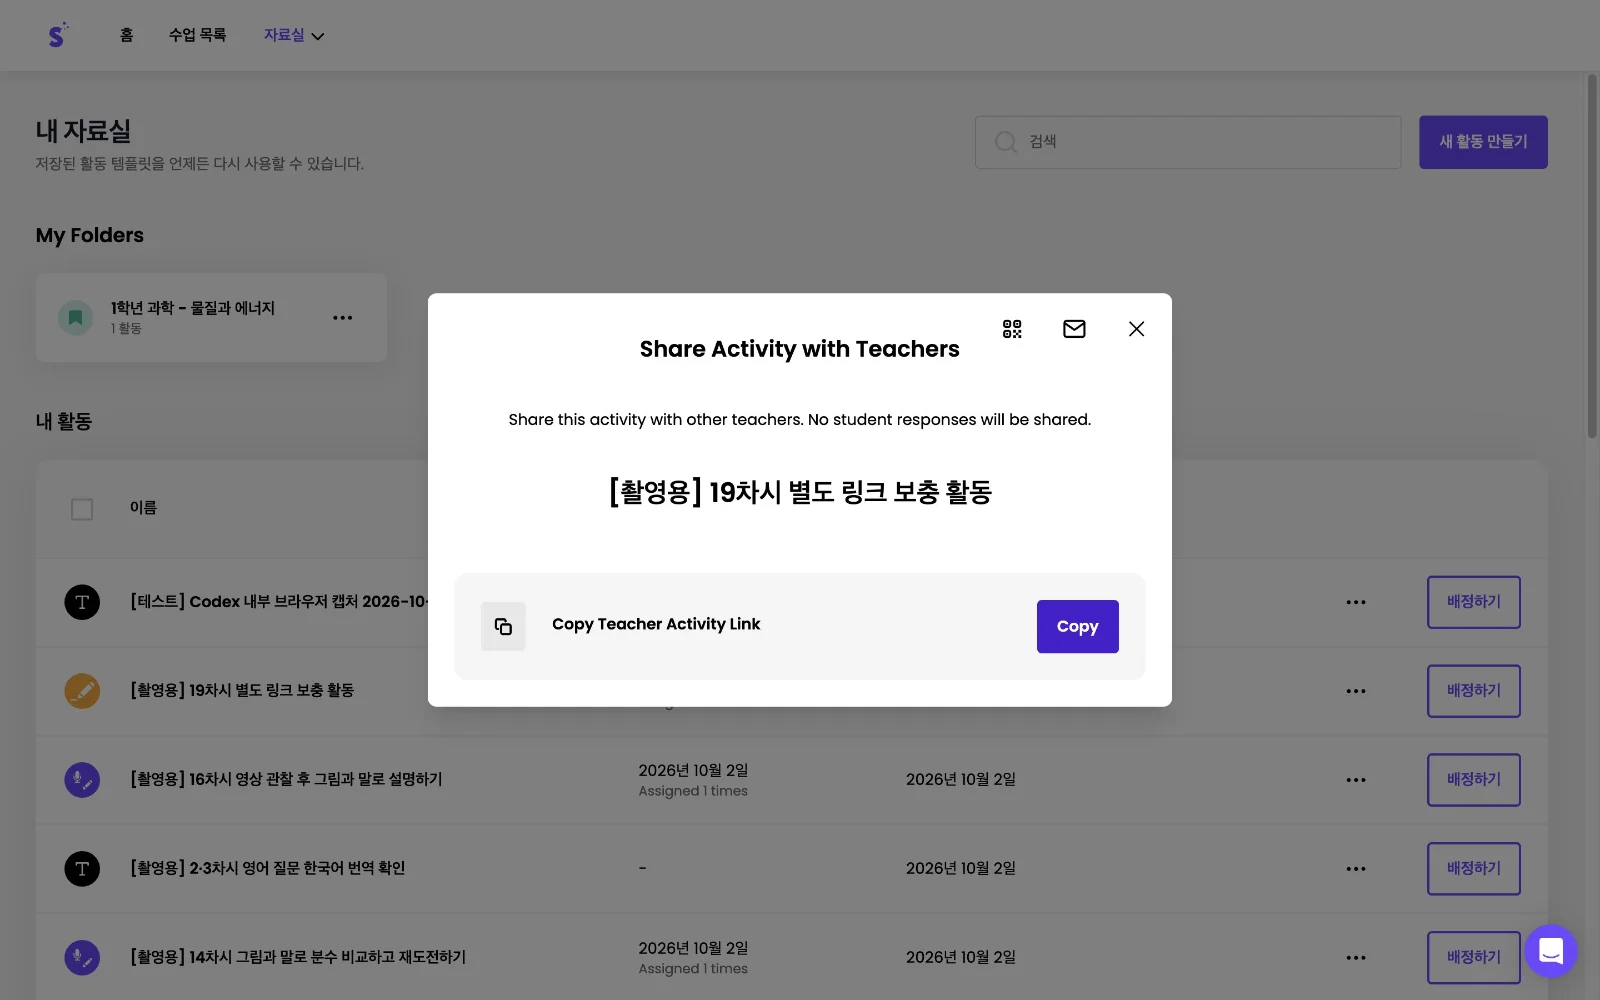The image size is (1600, 1000).
Task: Click microphone icon of 14차시 activity
Action: pos(82,958)
